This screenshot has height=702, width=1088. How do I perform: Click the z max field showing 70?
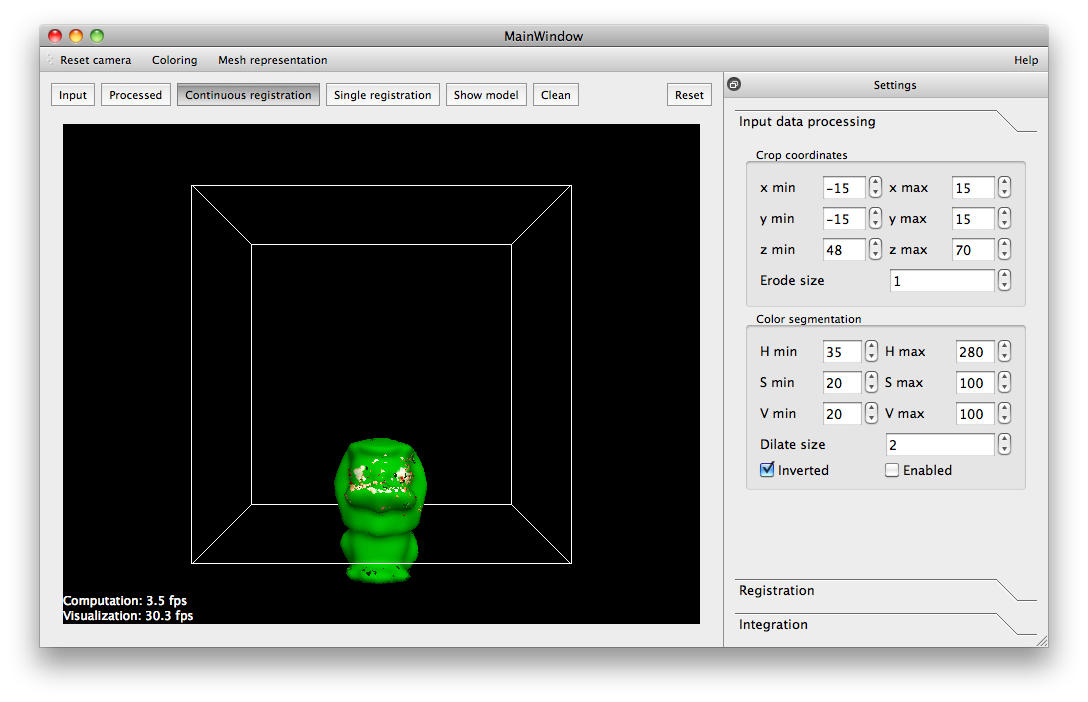[x=974, y=250]
